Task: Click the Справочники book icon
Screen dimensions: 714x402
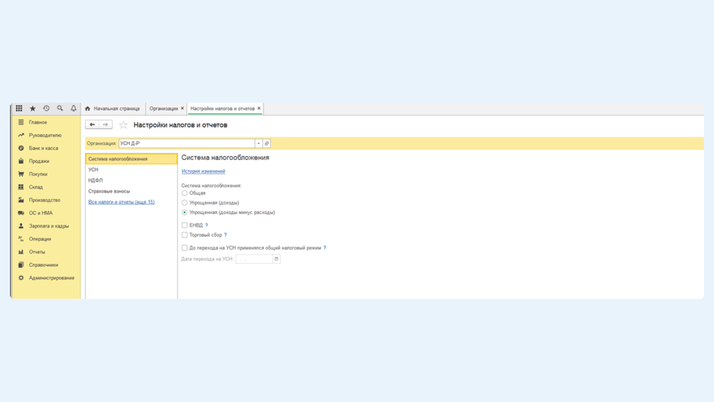Action: pyautogui.click(x=21, y=265)
